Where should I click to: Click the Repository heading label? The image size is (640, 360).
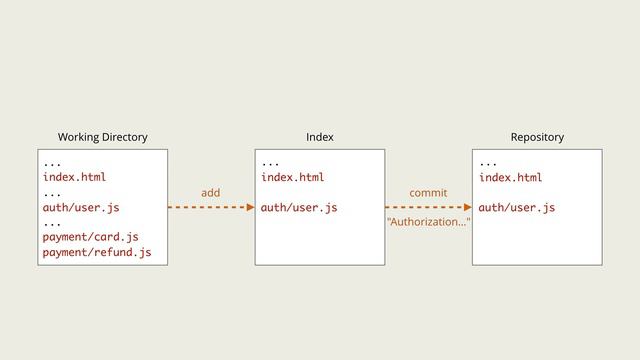pos(537,137)
